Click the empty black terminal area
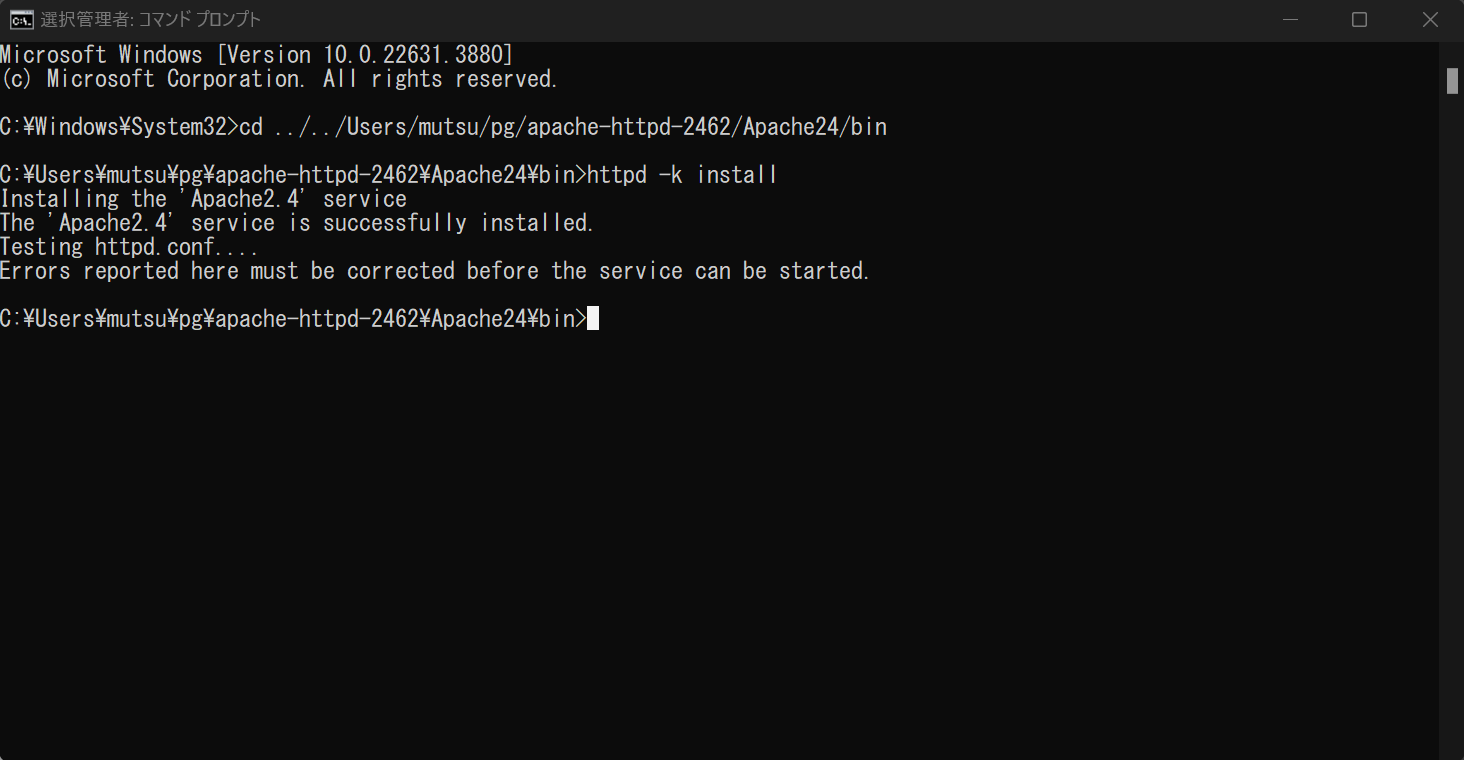The image size is (1464, 760). point(720,540)
